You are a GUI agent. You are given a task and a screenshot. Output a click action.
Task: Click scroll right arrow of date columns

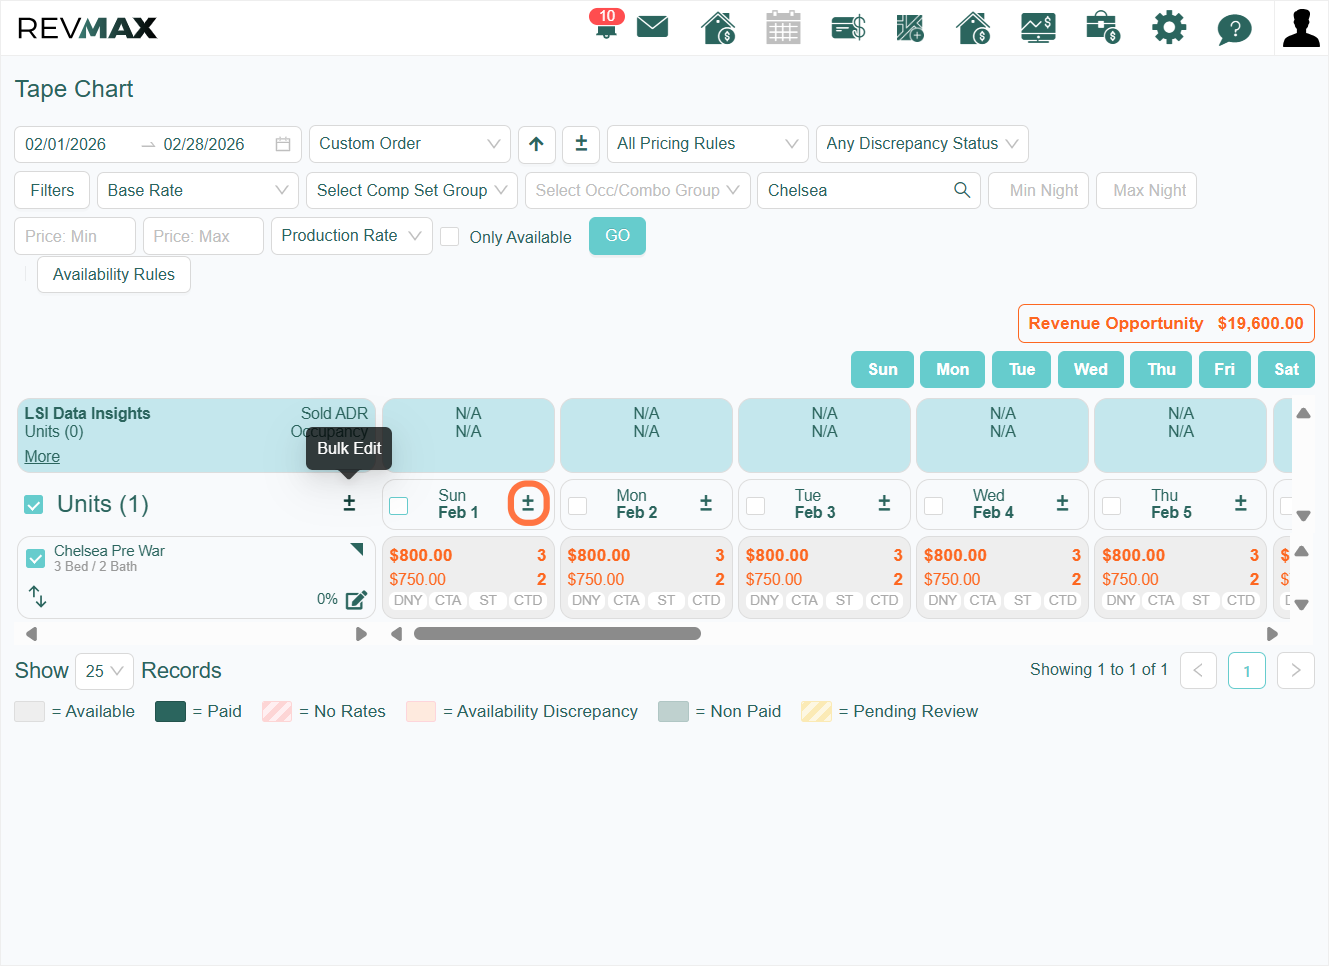coord(1272,634)
